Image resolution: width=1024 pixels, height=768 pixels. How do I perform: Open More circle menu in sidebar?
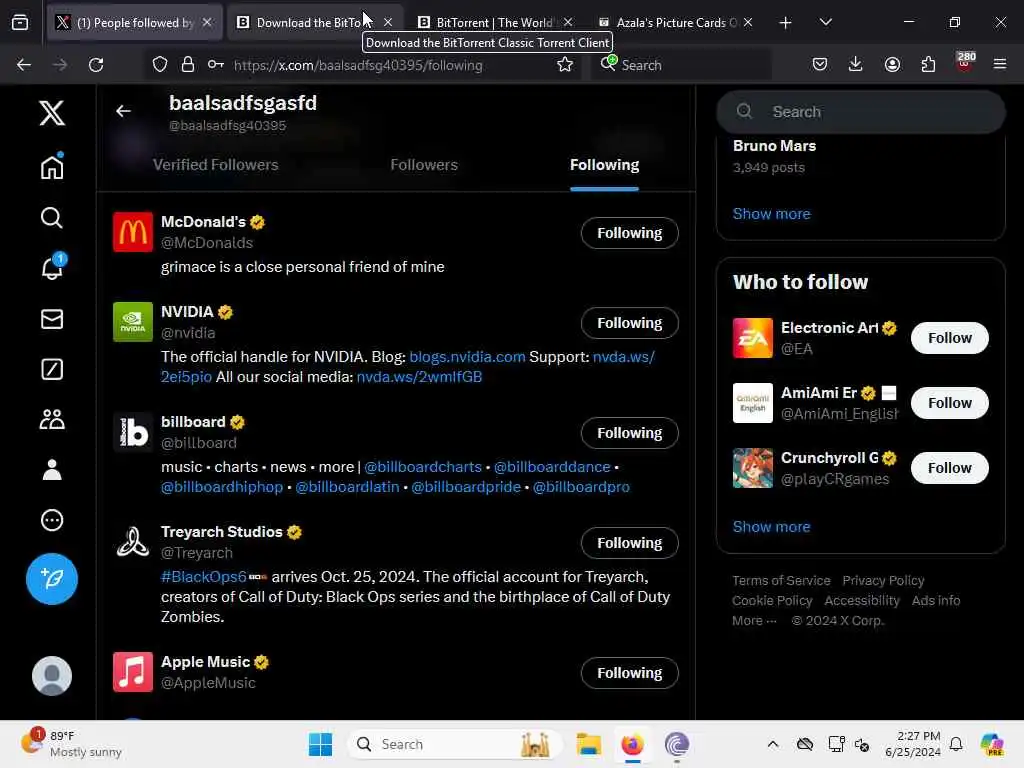52,520
